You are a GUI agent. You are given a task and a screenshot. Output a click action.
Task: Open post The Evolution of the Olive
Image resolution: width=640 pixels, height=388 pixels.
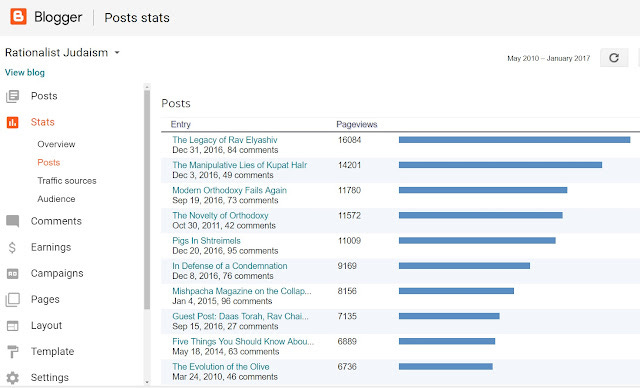coord(220,367)
